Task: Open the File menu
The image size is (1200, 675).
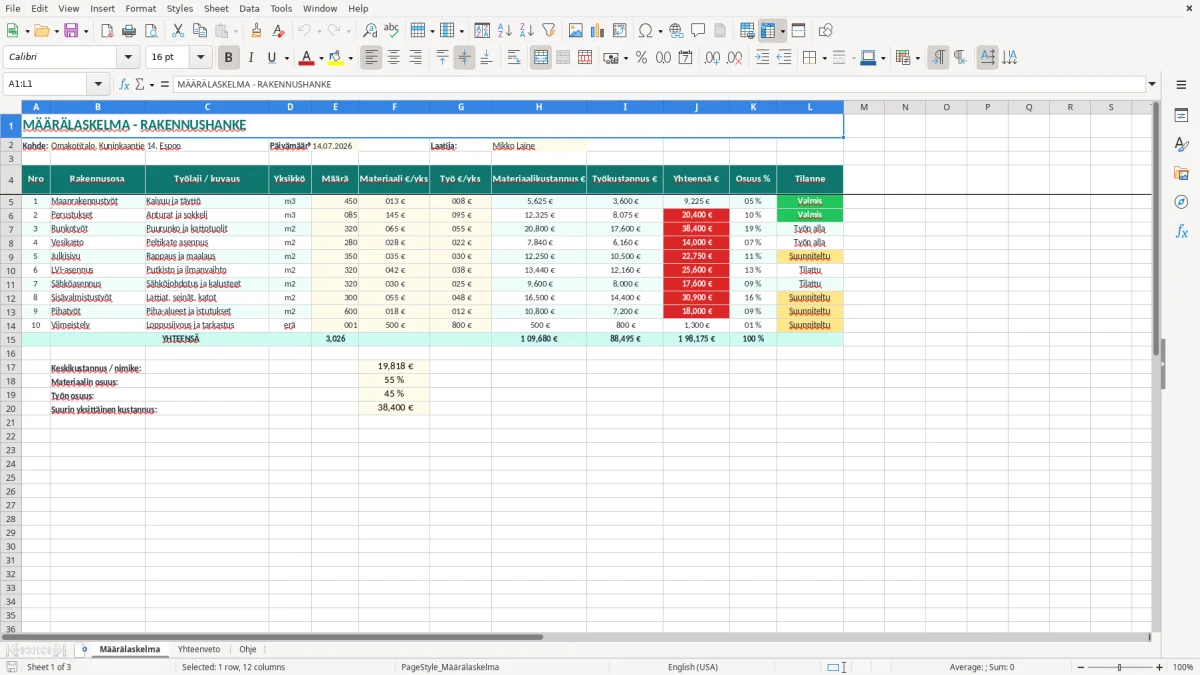Action: pyautogui.click(x=13, y=8)
